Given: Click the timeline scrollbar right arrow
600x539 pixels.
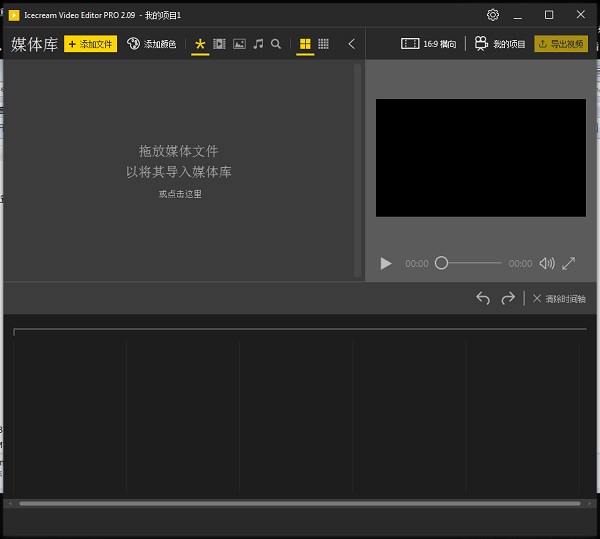Looking at the screenshot, I should pos(589,504).
